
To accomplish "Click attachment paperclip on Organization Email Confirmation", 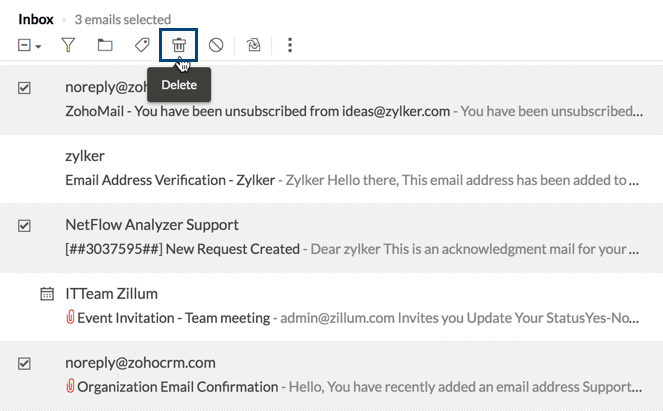I will 70,386.
